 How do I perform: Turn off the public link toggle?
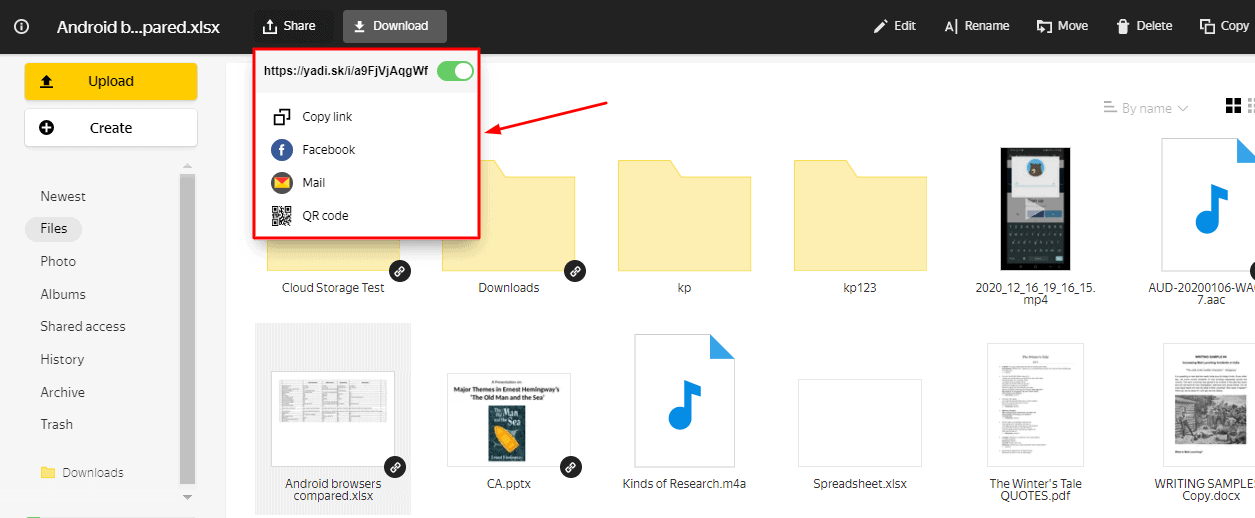[x=455, y=71]
